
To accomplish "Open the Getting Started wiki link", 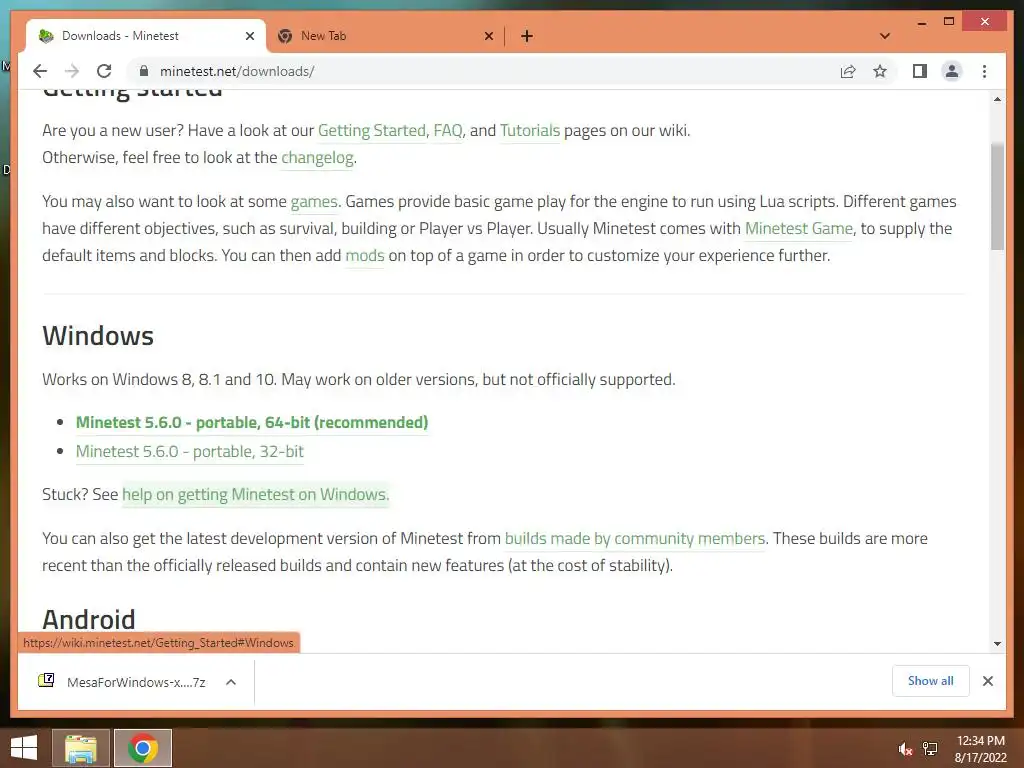I will point(372,131).
